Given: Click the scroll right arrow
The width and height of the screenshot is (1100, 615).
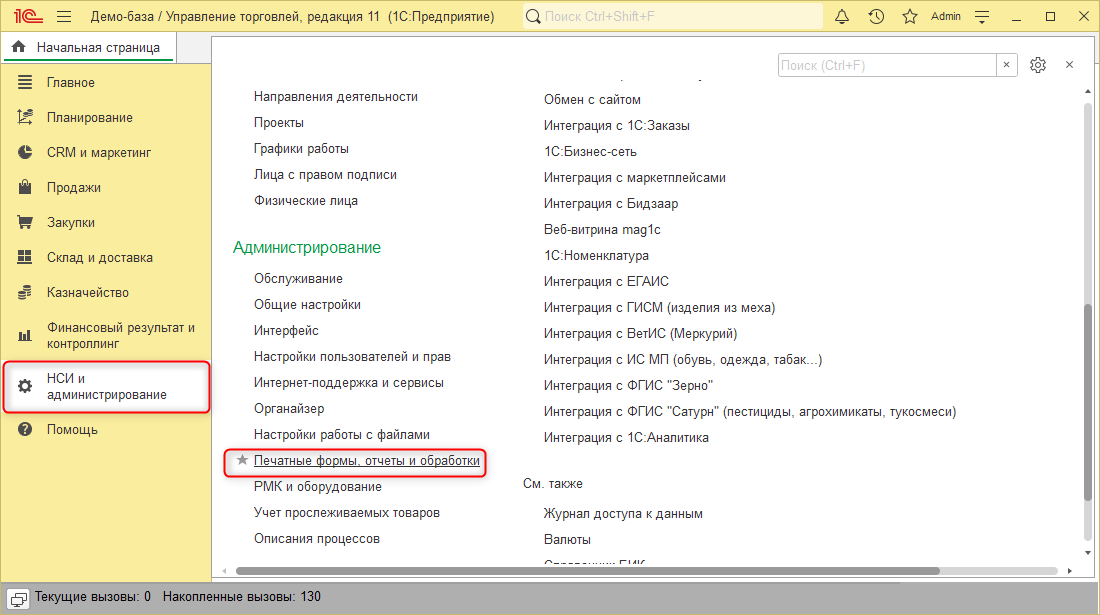Looking at the screenshot, I should pos(1069,571).
